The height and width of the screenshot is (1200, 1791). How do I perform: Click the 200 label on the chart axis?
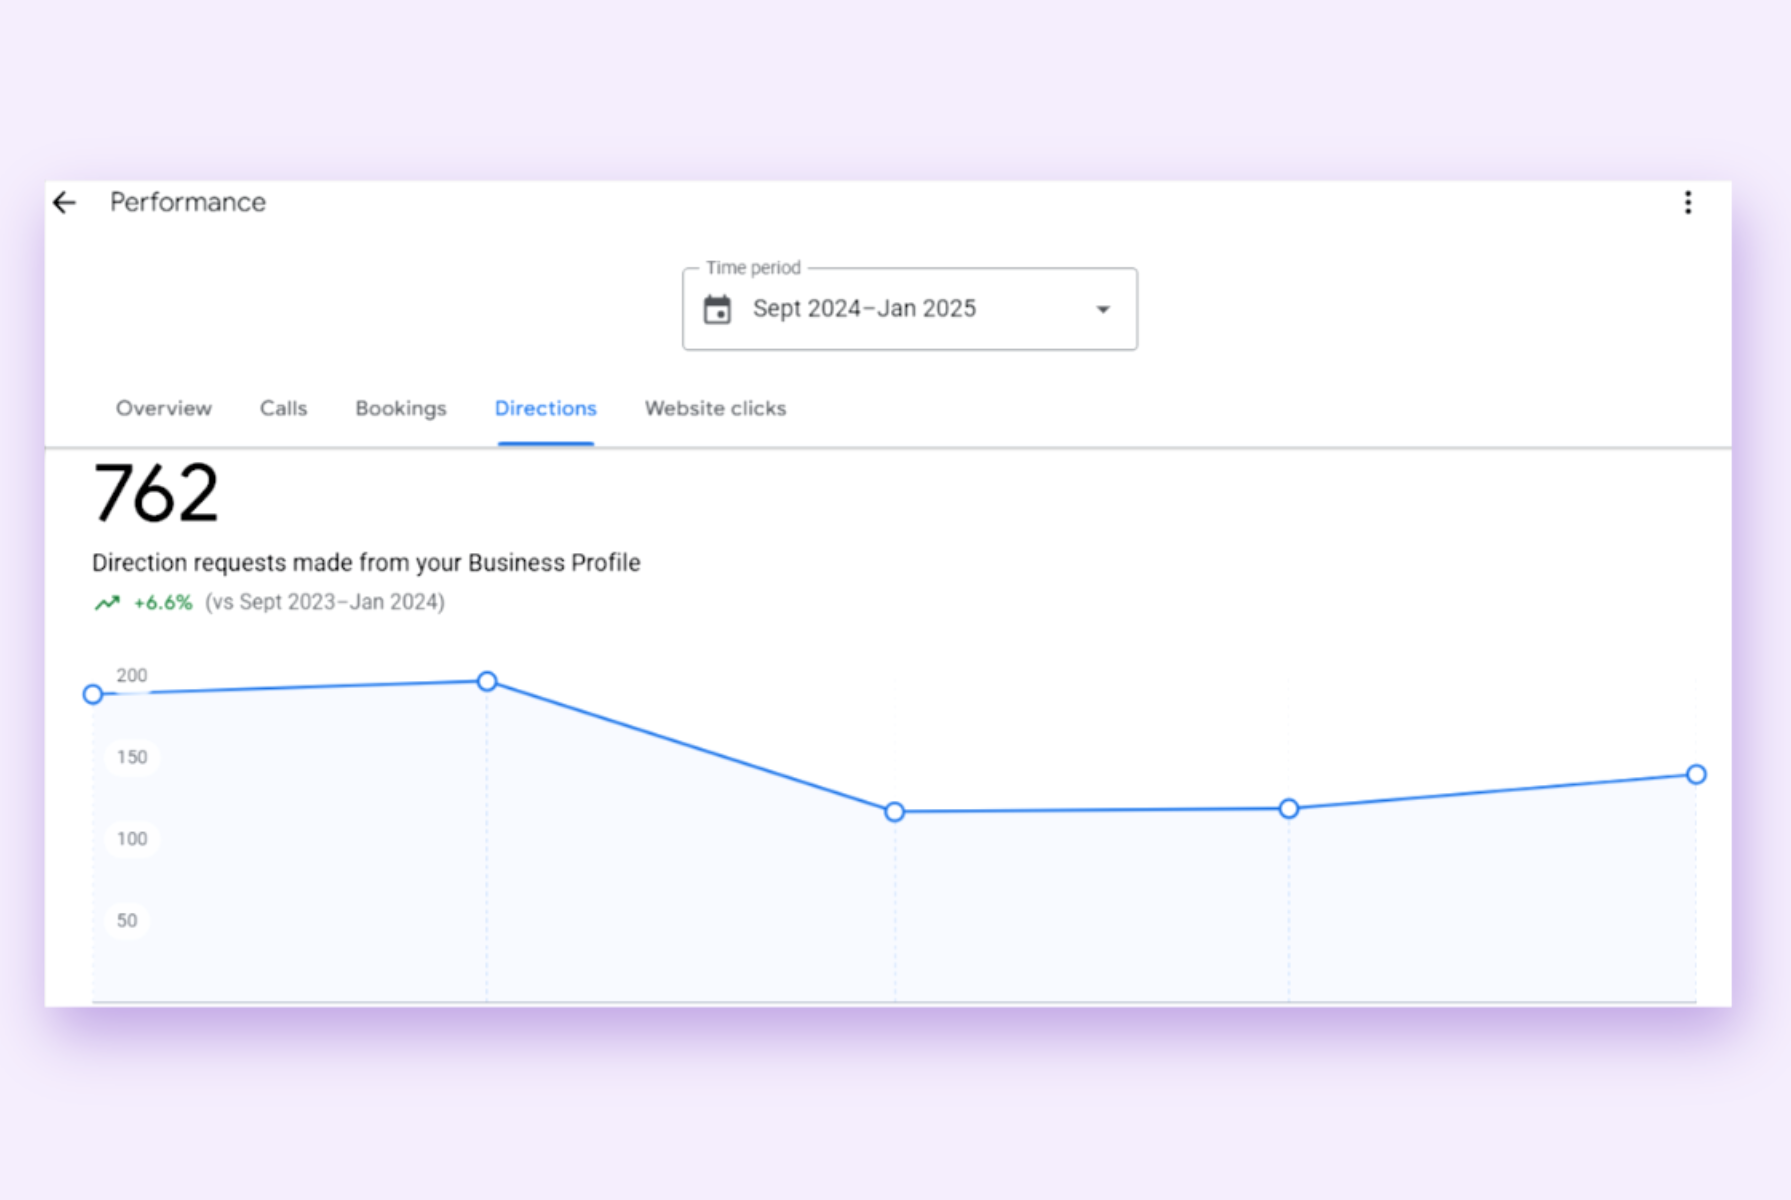[x=130, y=675]
